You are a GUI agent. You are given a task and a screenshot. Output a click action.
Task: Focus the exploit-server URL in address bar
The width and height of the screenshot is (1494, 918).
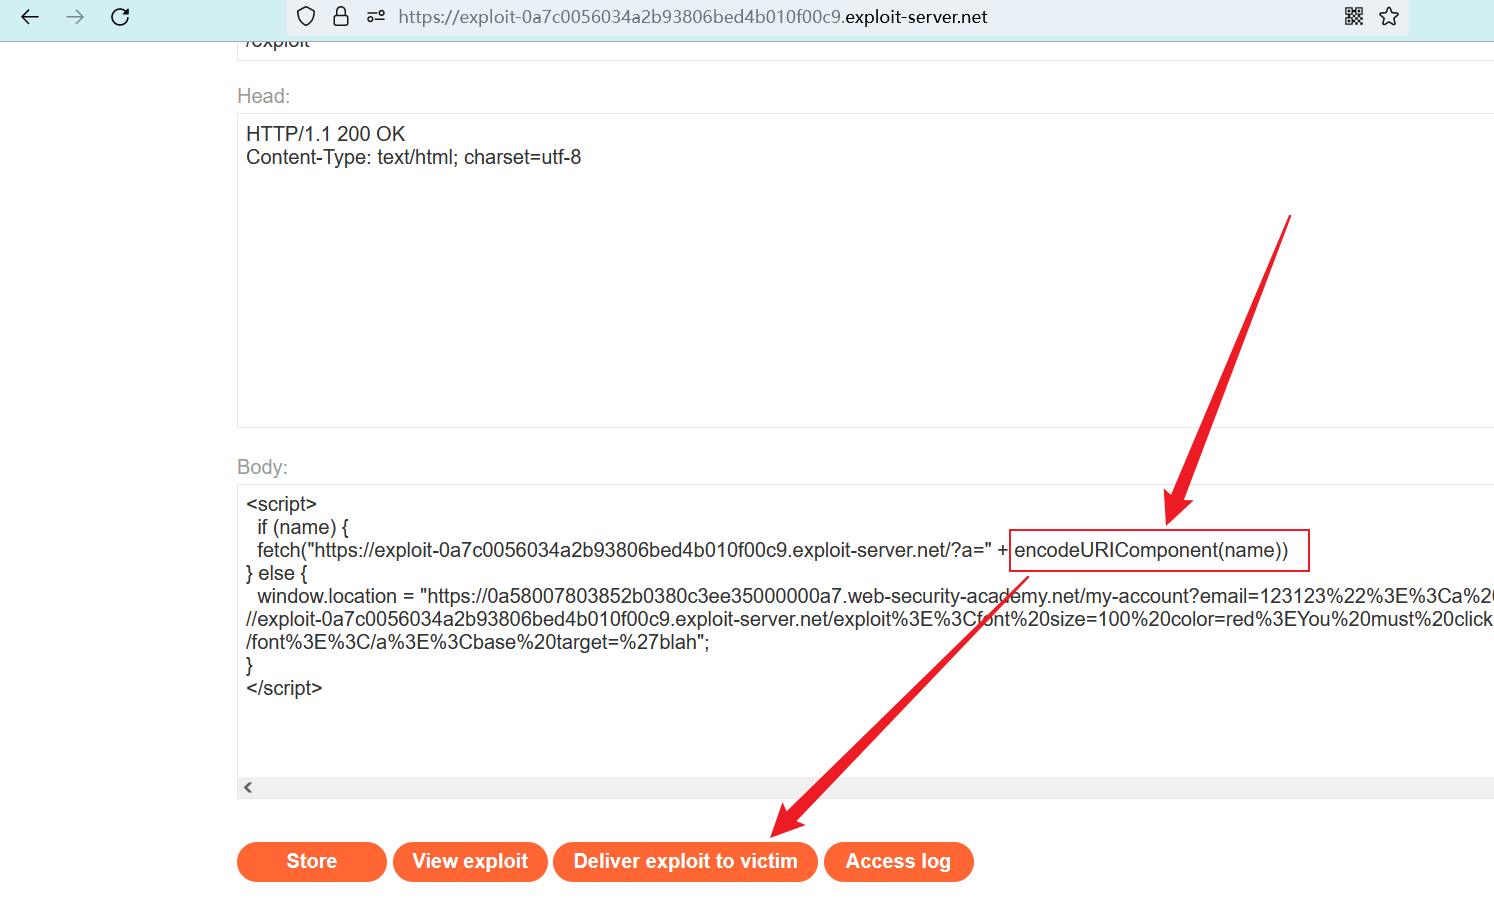693,17
